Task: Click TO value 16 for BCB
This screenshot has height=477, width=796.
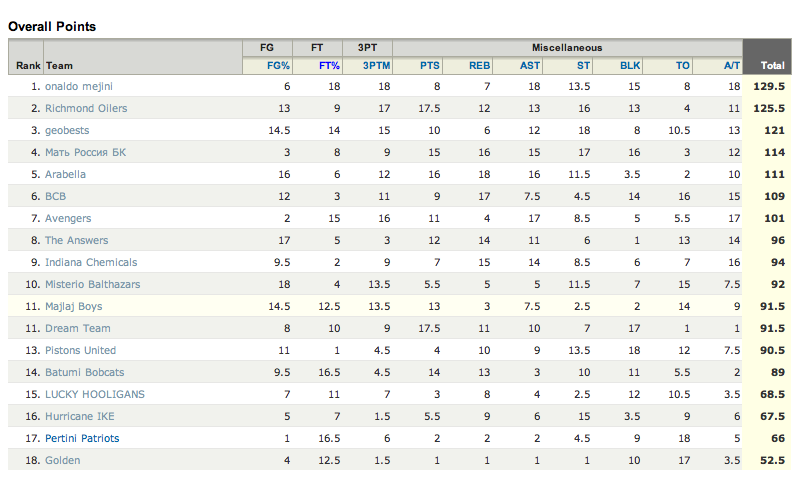Action: pos(684,196)
